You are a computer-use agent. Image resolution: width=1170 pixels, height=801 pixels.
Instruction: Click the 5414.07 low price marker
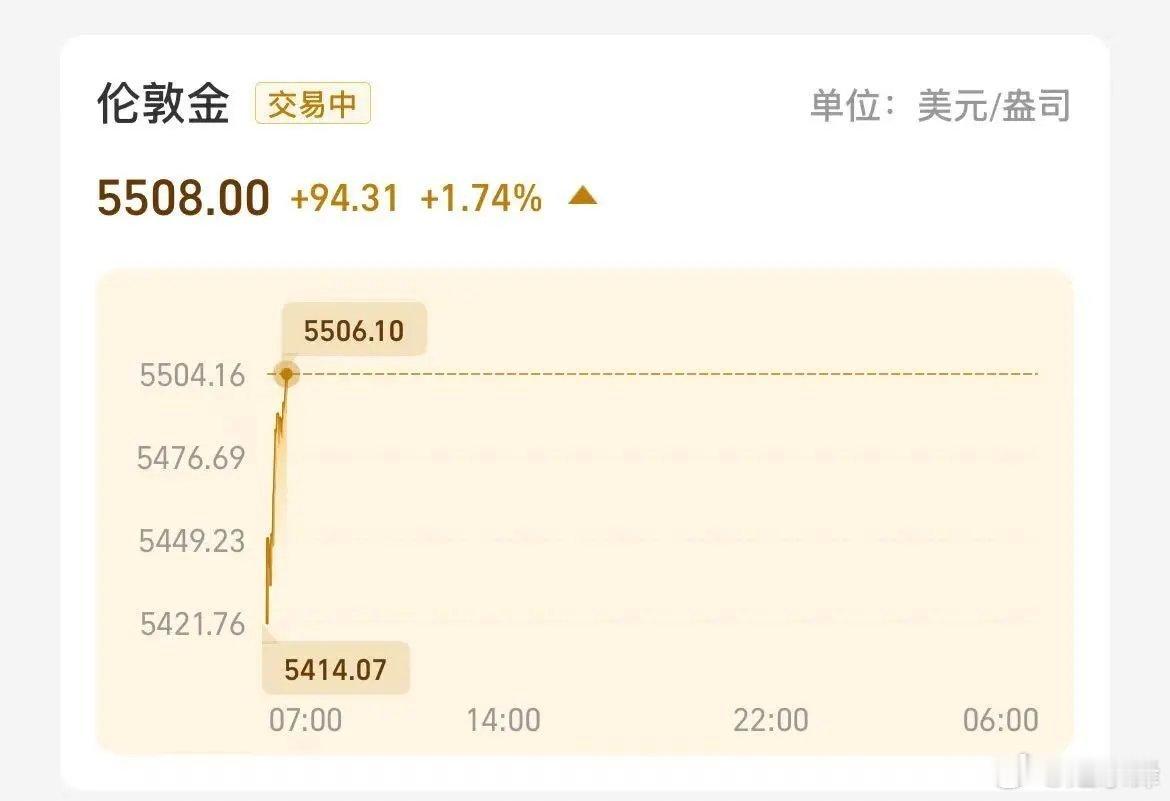pyautogui.click(x=335, y=668)
